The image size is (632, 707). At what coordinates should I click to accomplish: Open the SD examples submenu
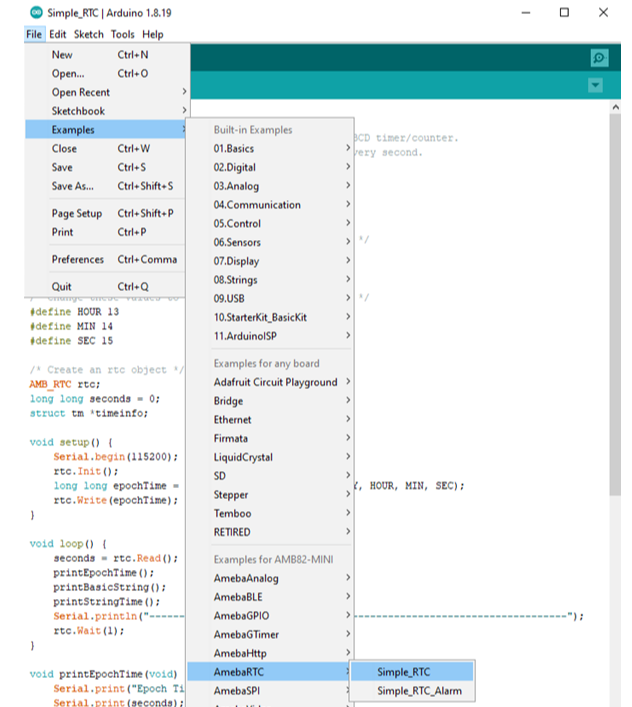270,476
